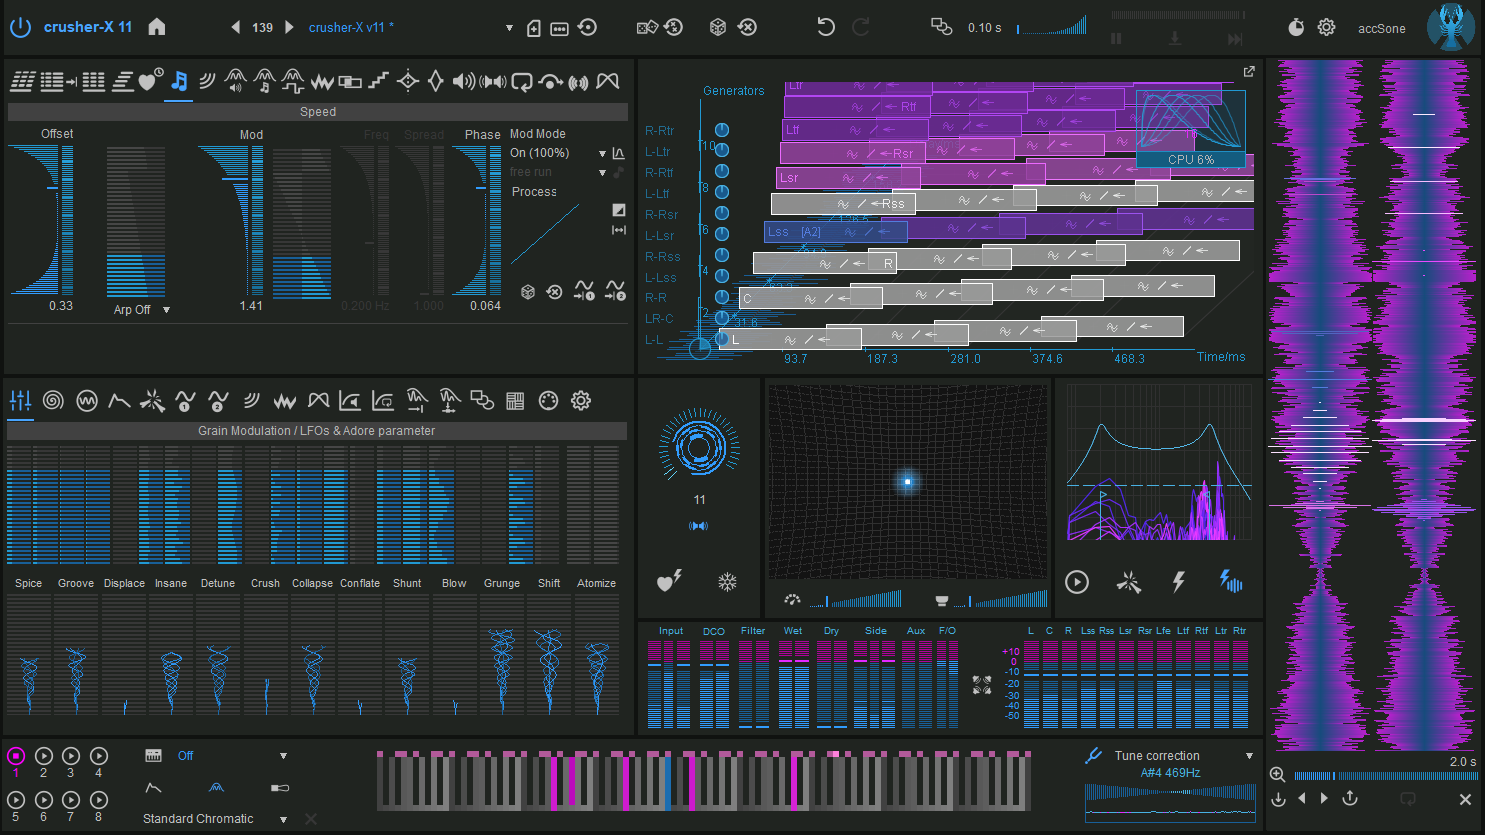Click the CPU 6% indicator

(1191, 159)
